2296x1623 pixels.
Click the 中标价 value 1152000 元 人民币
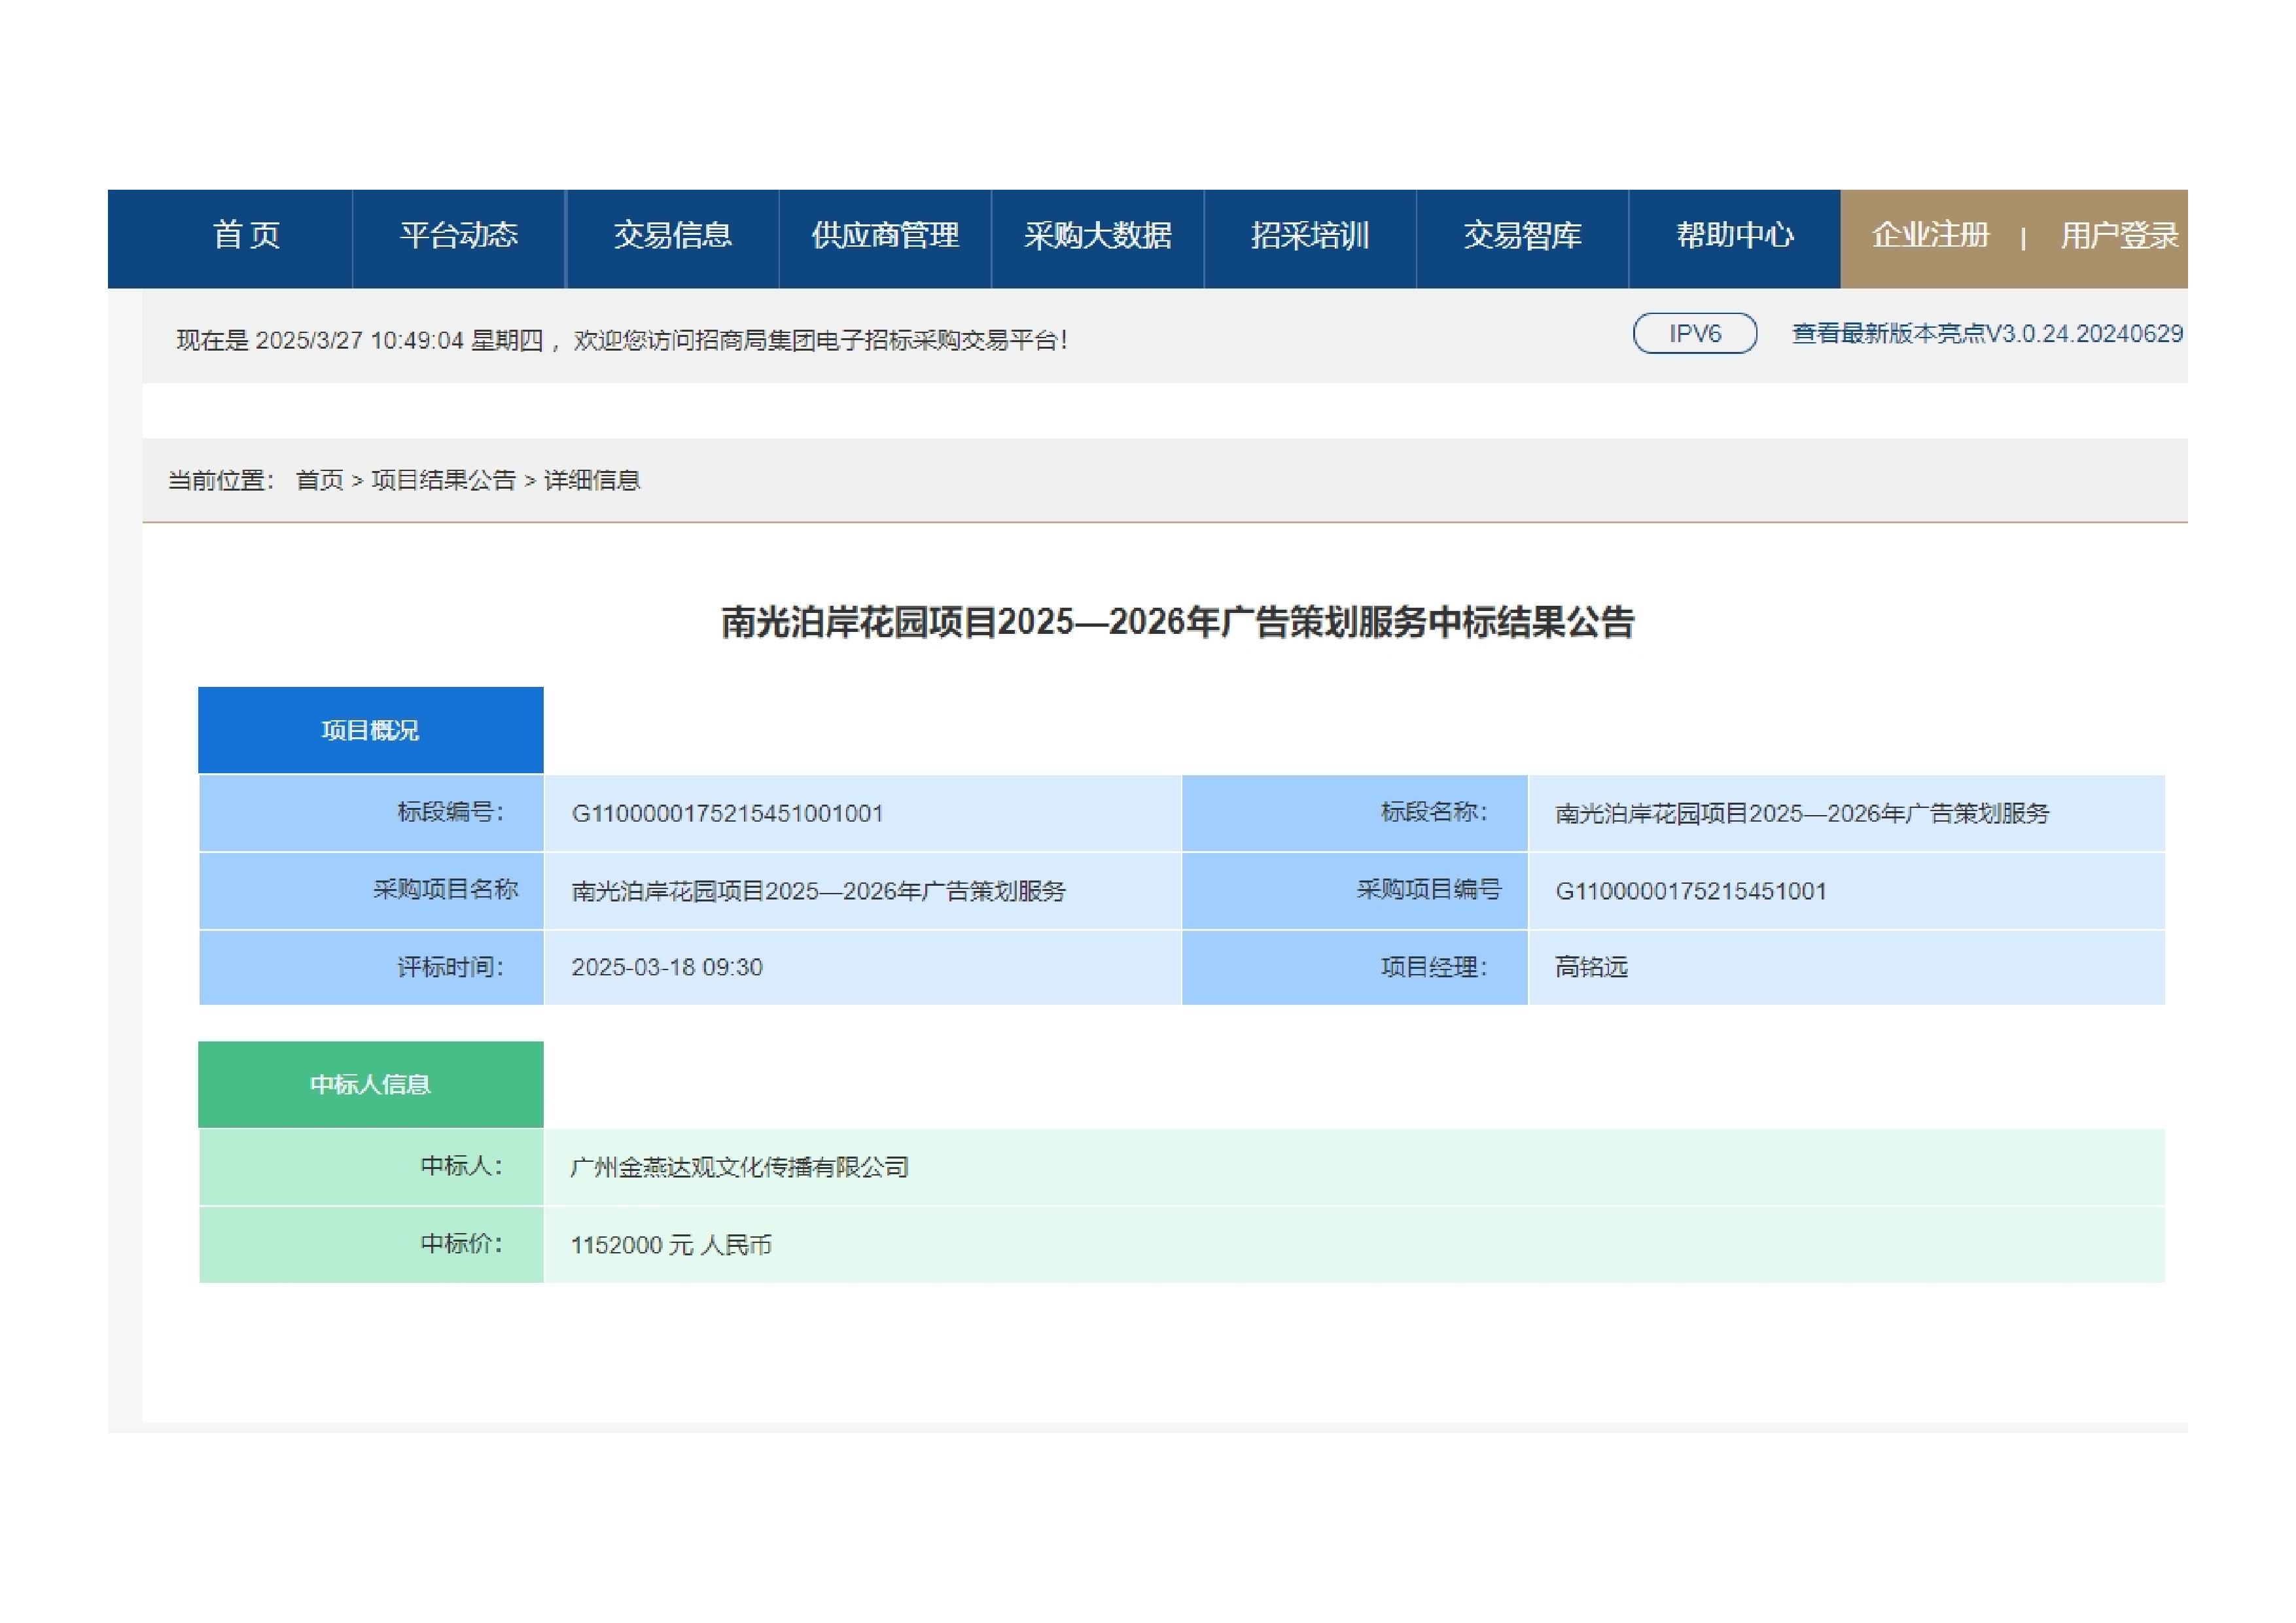671,1245
